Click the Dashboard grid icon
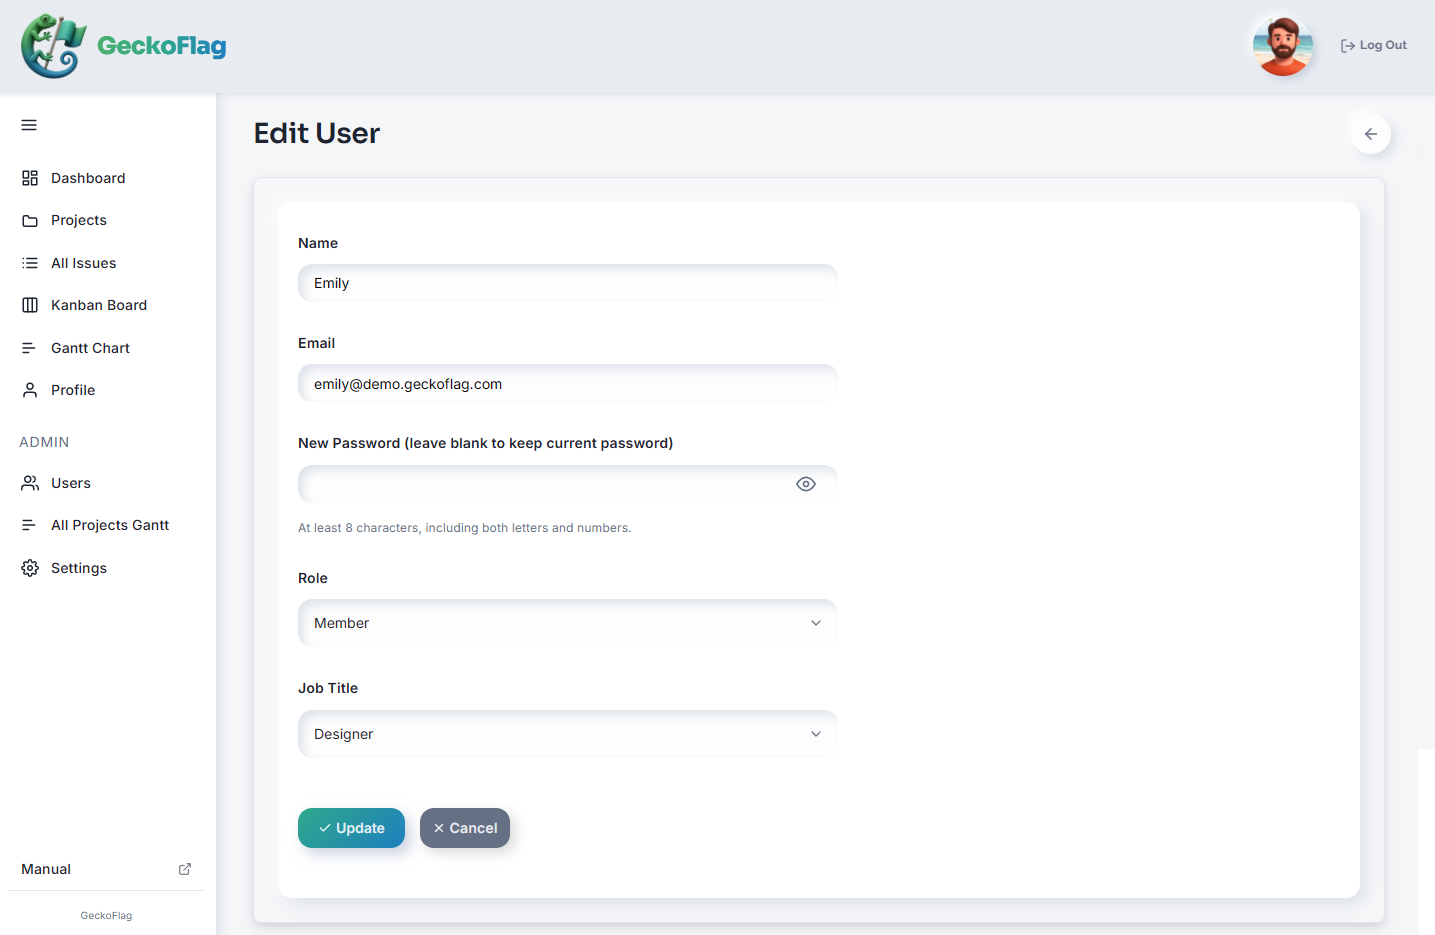This screenshot has width=1435, height=935. pos(30,178)
